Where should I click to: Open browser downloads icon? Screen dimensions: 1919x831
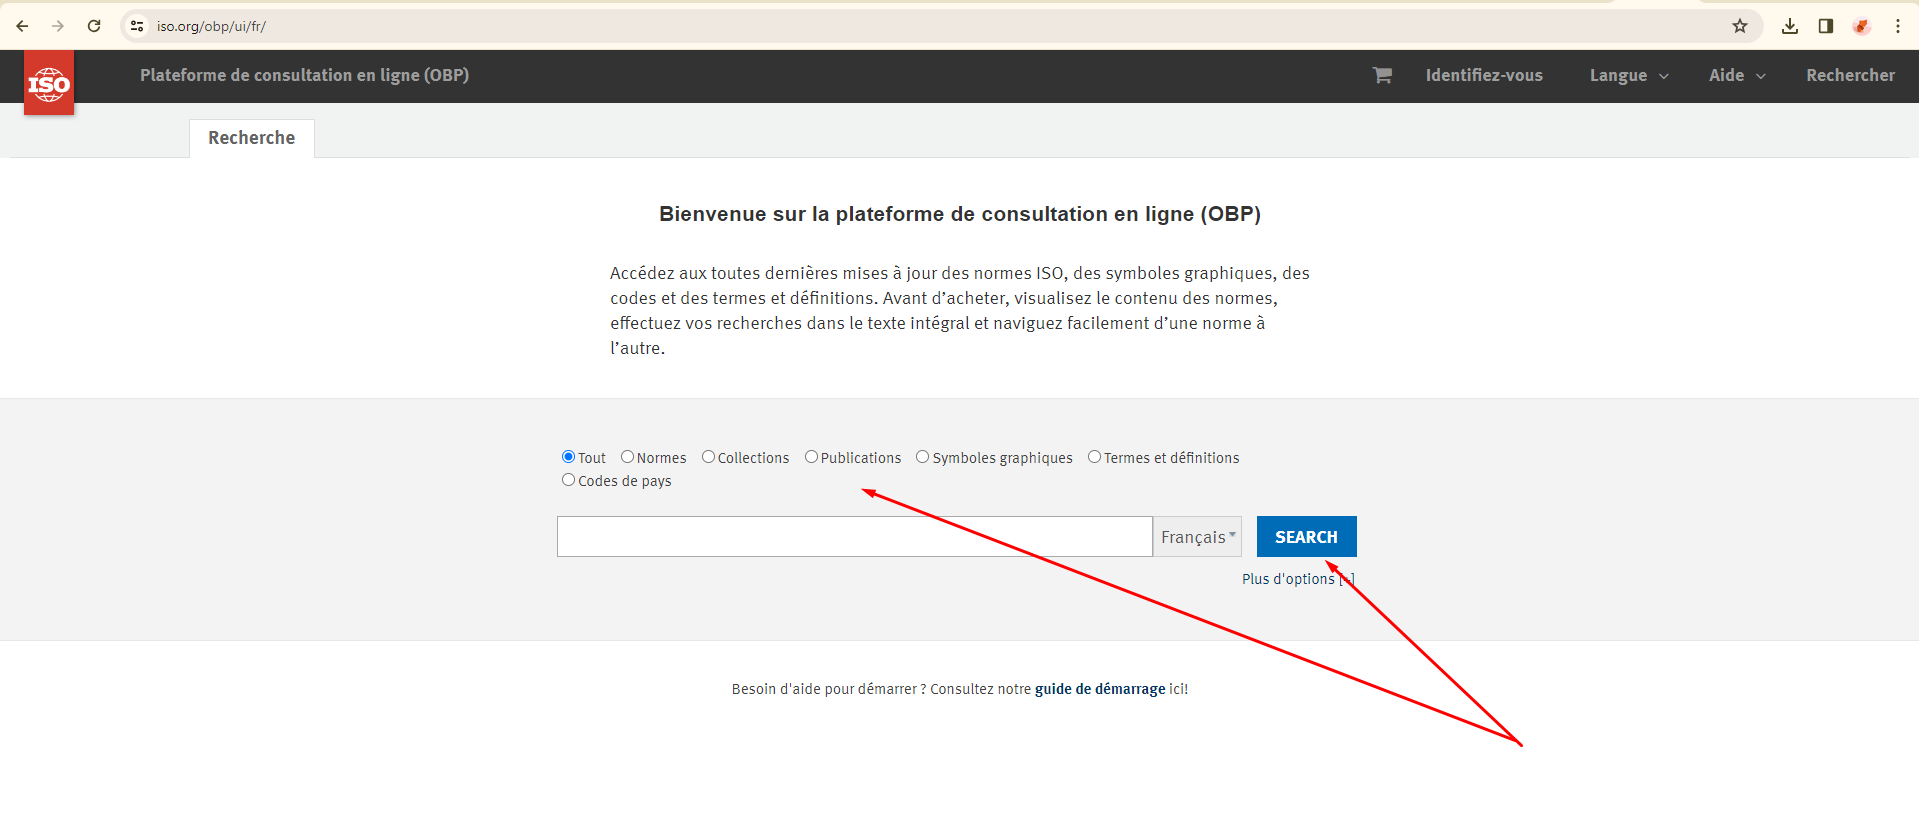pos(1790,26)
